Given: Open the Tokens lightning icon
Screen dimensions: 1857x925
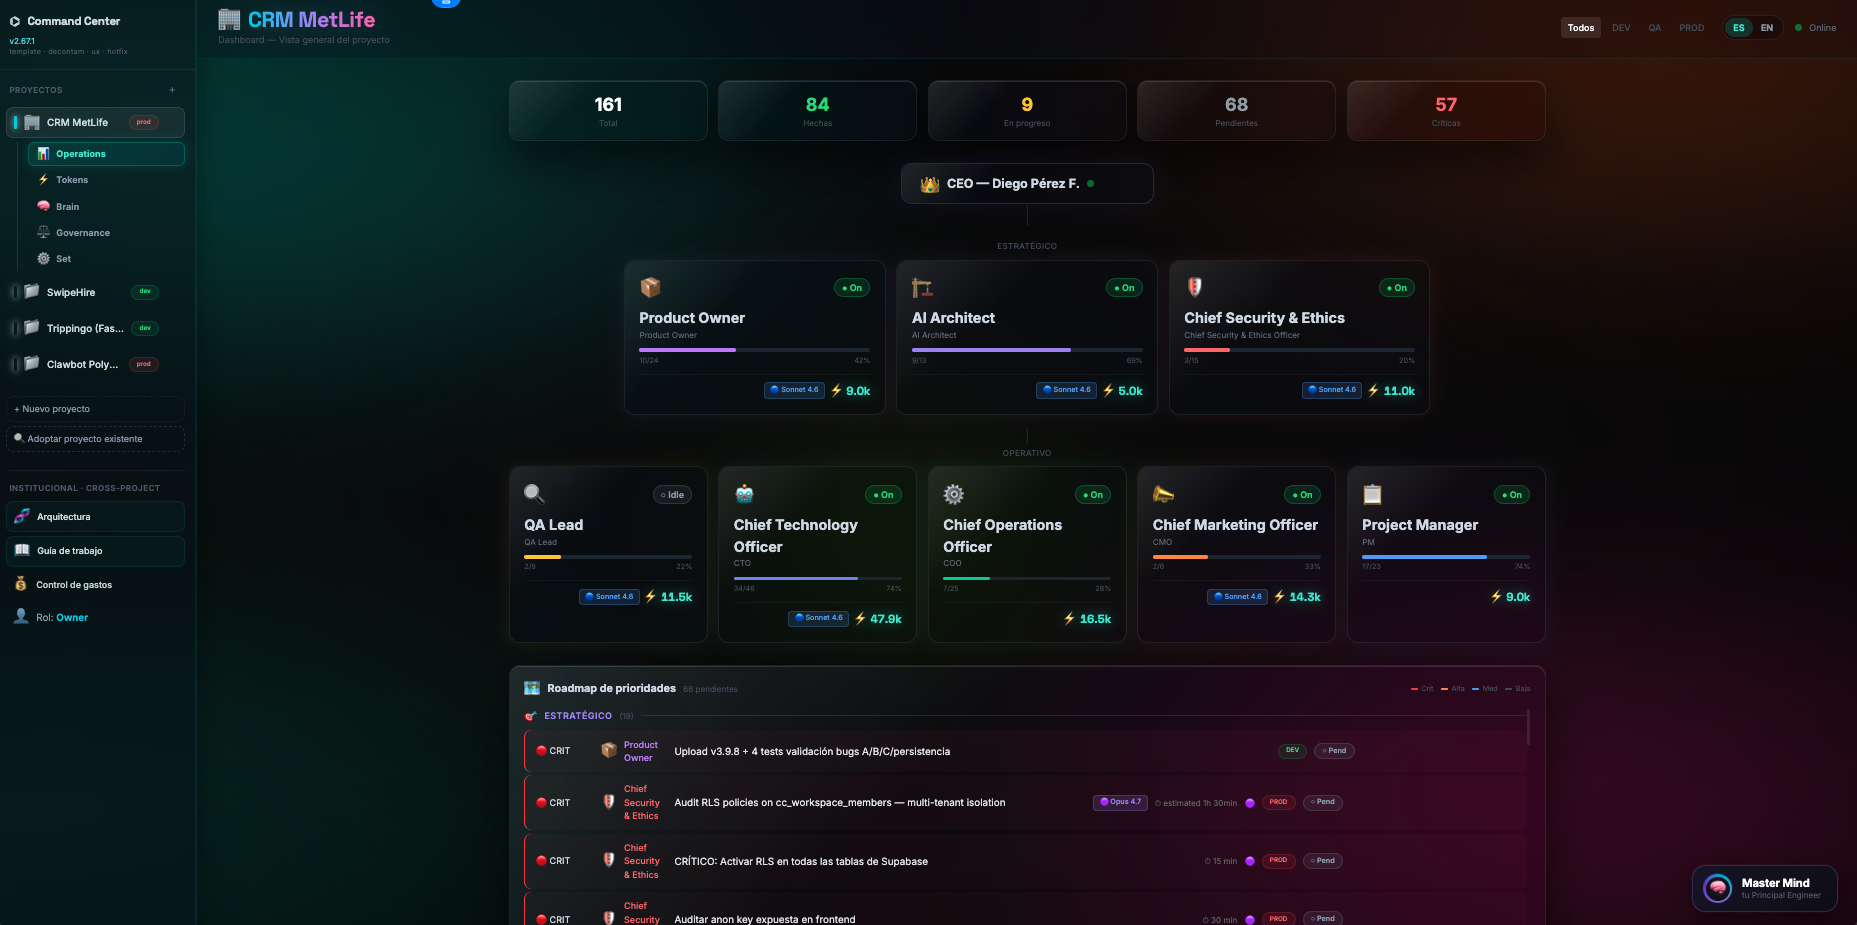Looking at the screenshot, I should (43, 180).
